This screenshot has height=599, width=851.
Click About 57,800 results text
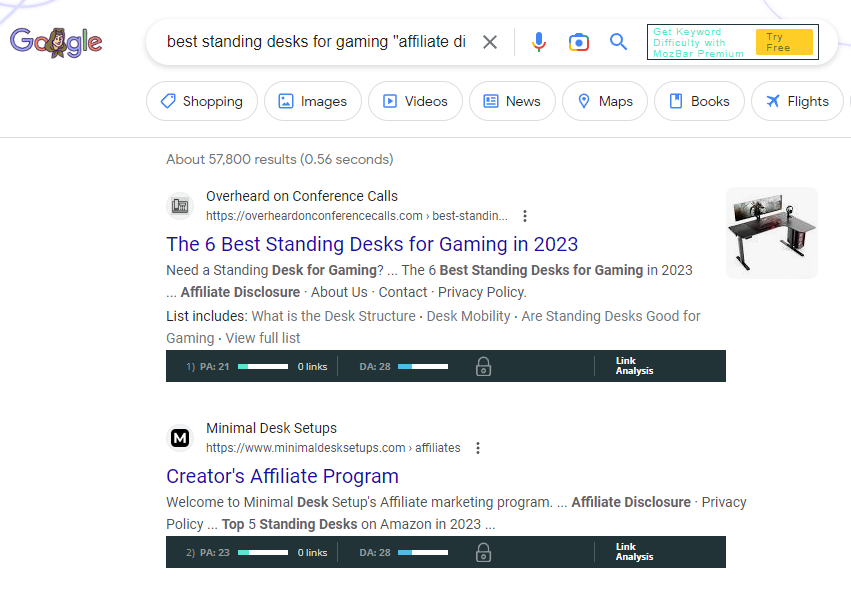[280, 160]
